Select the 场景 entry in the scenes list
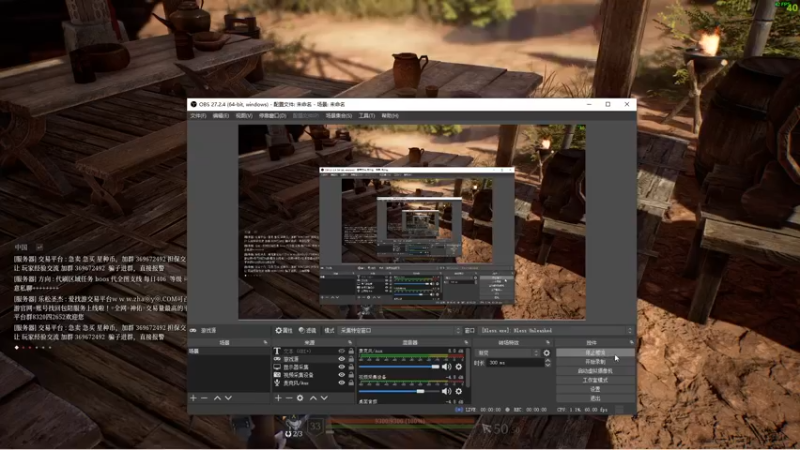The height and width of the screenshot is (450, 800). click(x=229, y=351)
